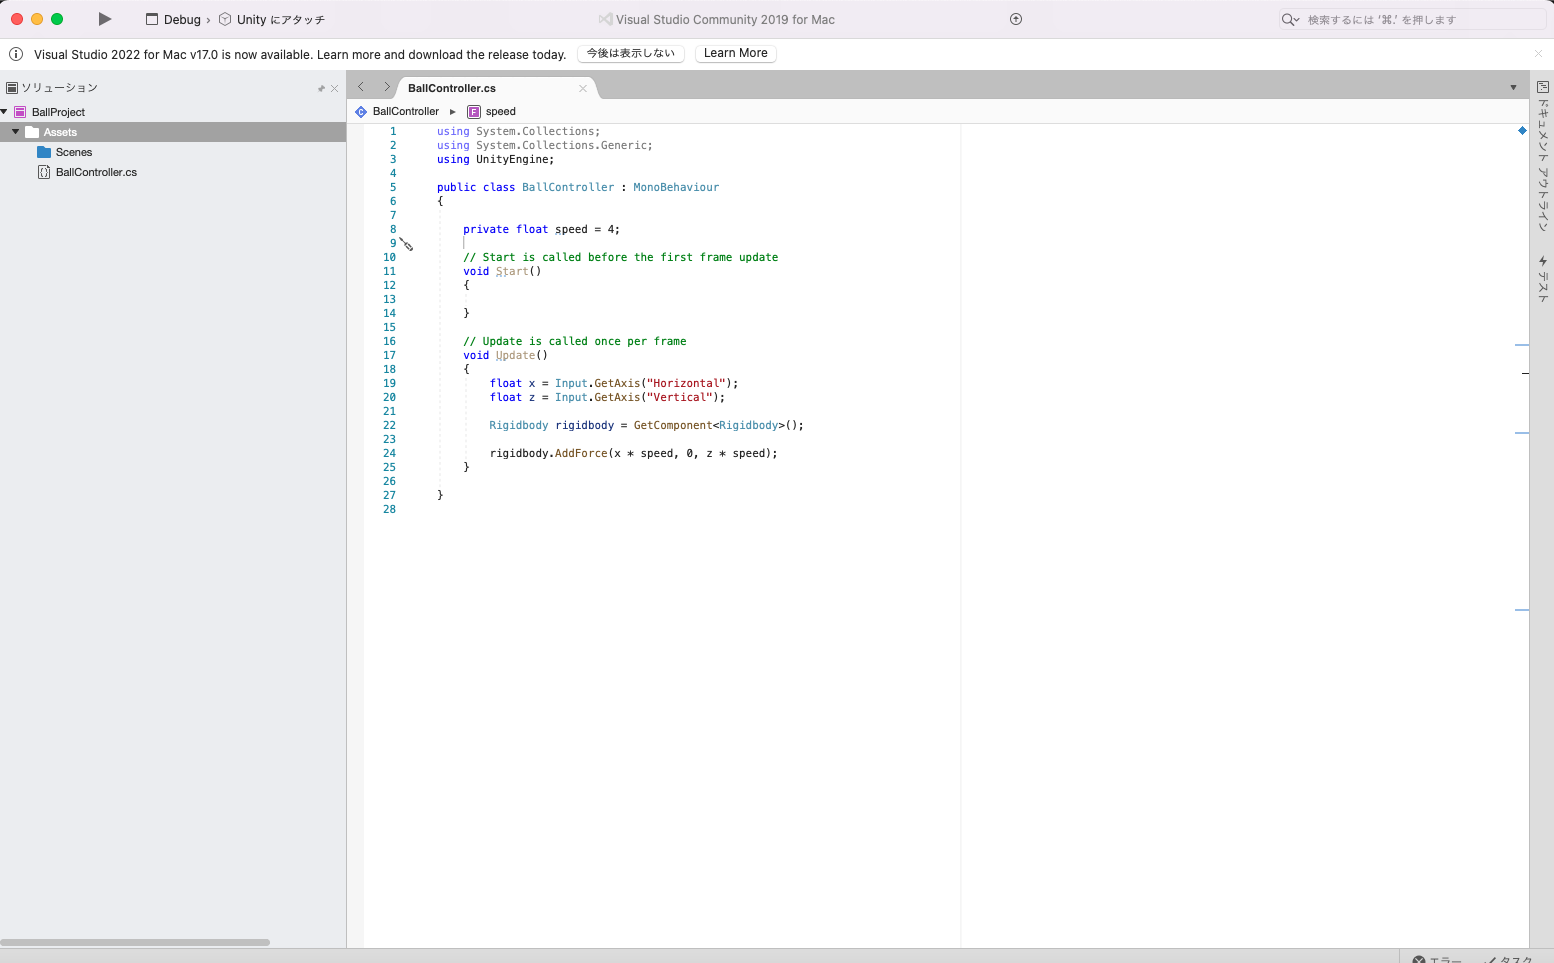Collapse the BallProject tree node
This screenshot has width=1554, height=963.
point(5,112)
